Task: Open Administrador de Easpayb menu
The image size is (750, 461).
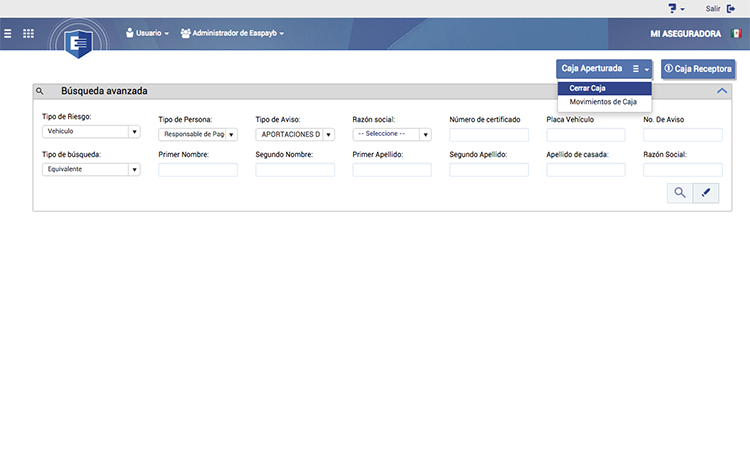Action: [232, 33]
